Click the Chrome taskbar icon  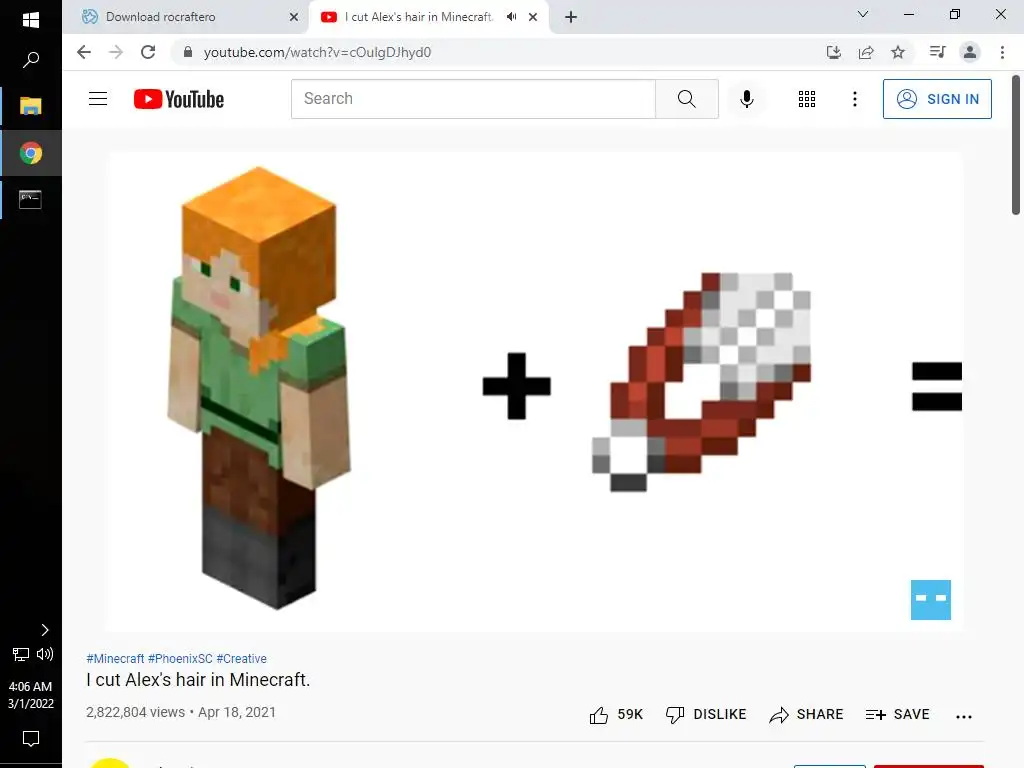pos(31,153)
